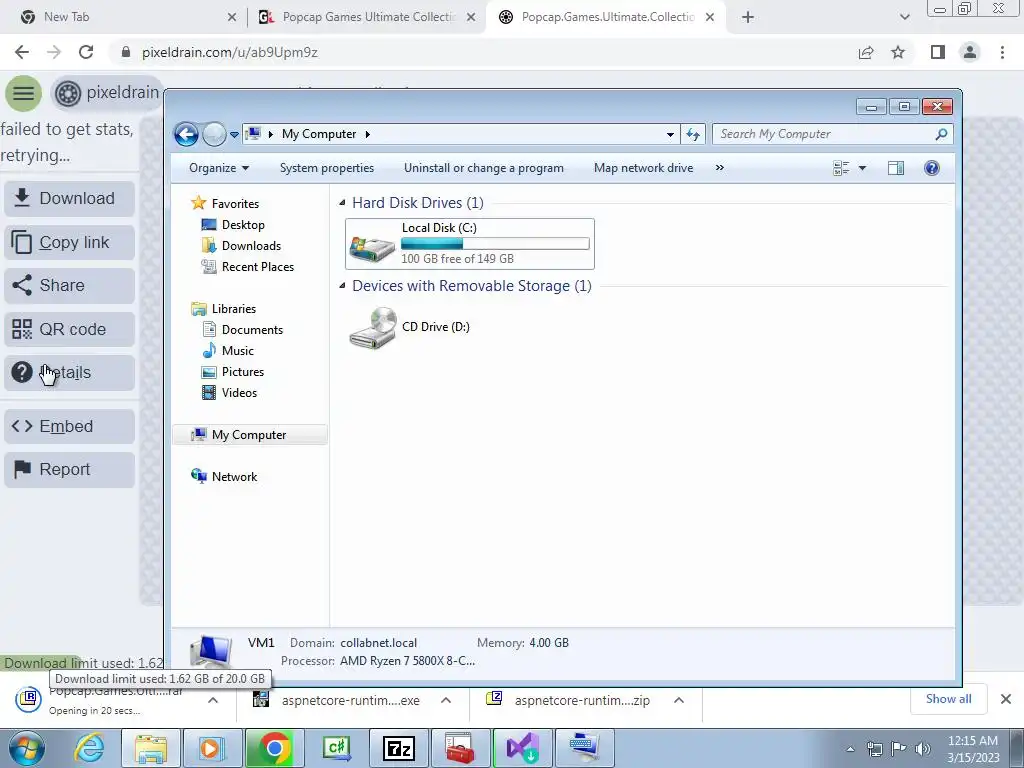Click Uninstall or change a program
This screenshot has width=1024, height=768.
483,168
